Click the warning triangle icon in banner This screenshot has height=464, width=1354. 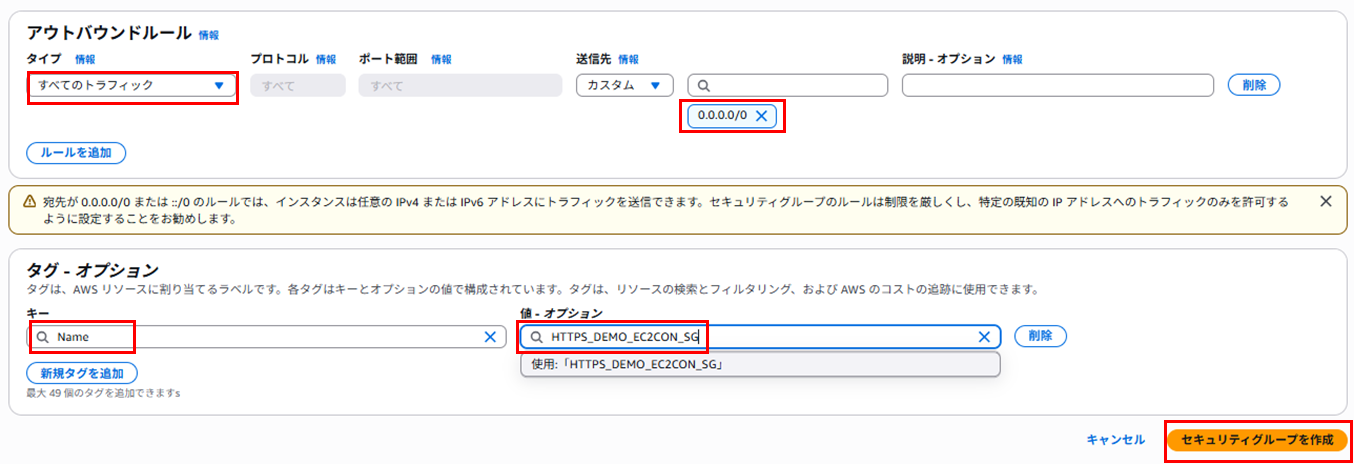coord(30,201)
